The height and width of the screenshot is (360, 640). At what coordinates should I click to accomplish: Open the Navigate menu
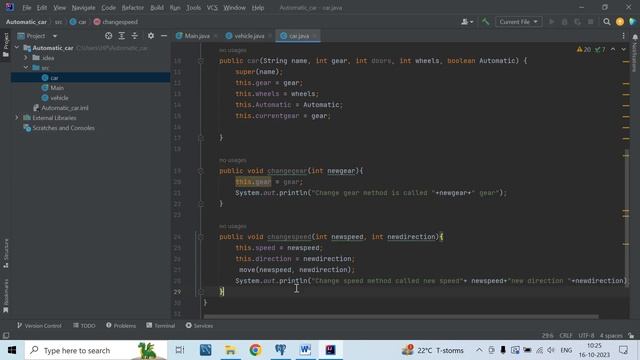click(83, 8)
